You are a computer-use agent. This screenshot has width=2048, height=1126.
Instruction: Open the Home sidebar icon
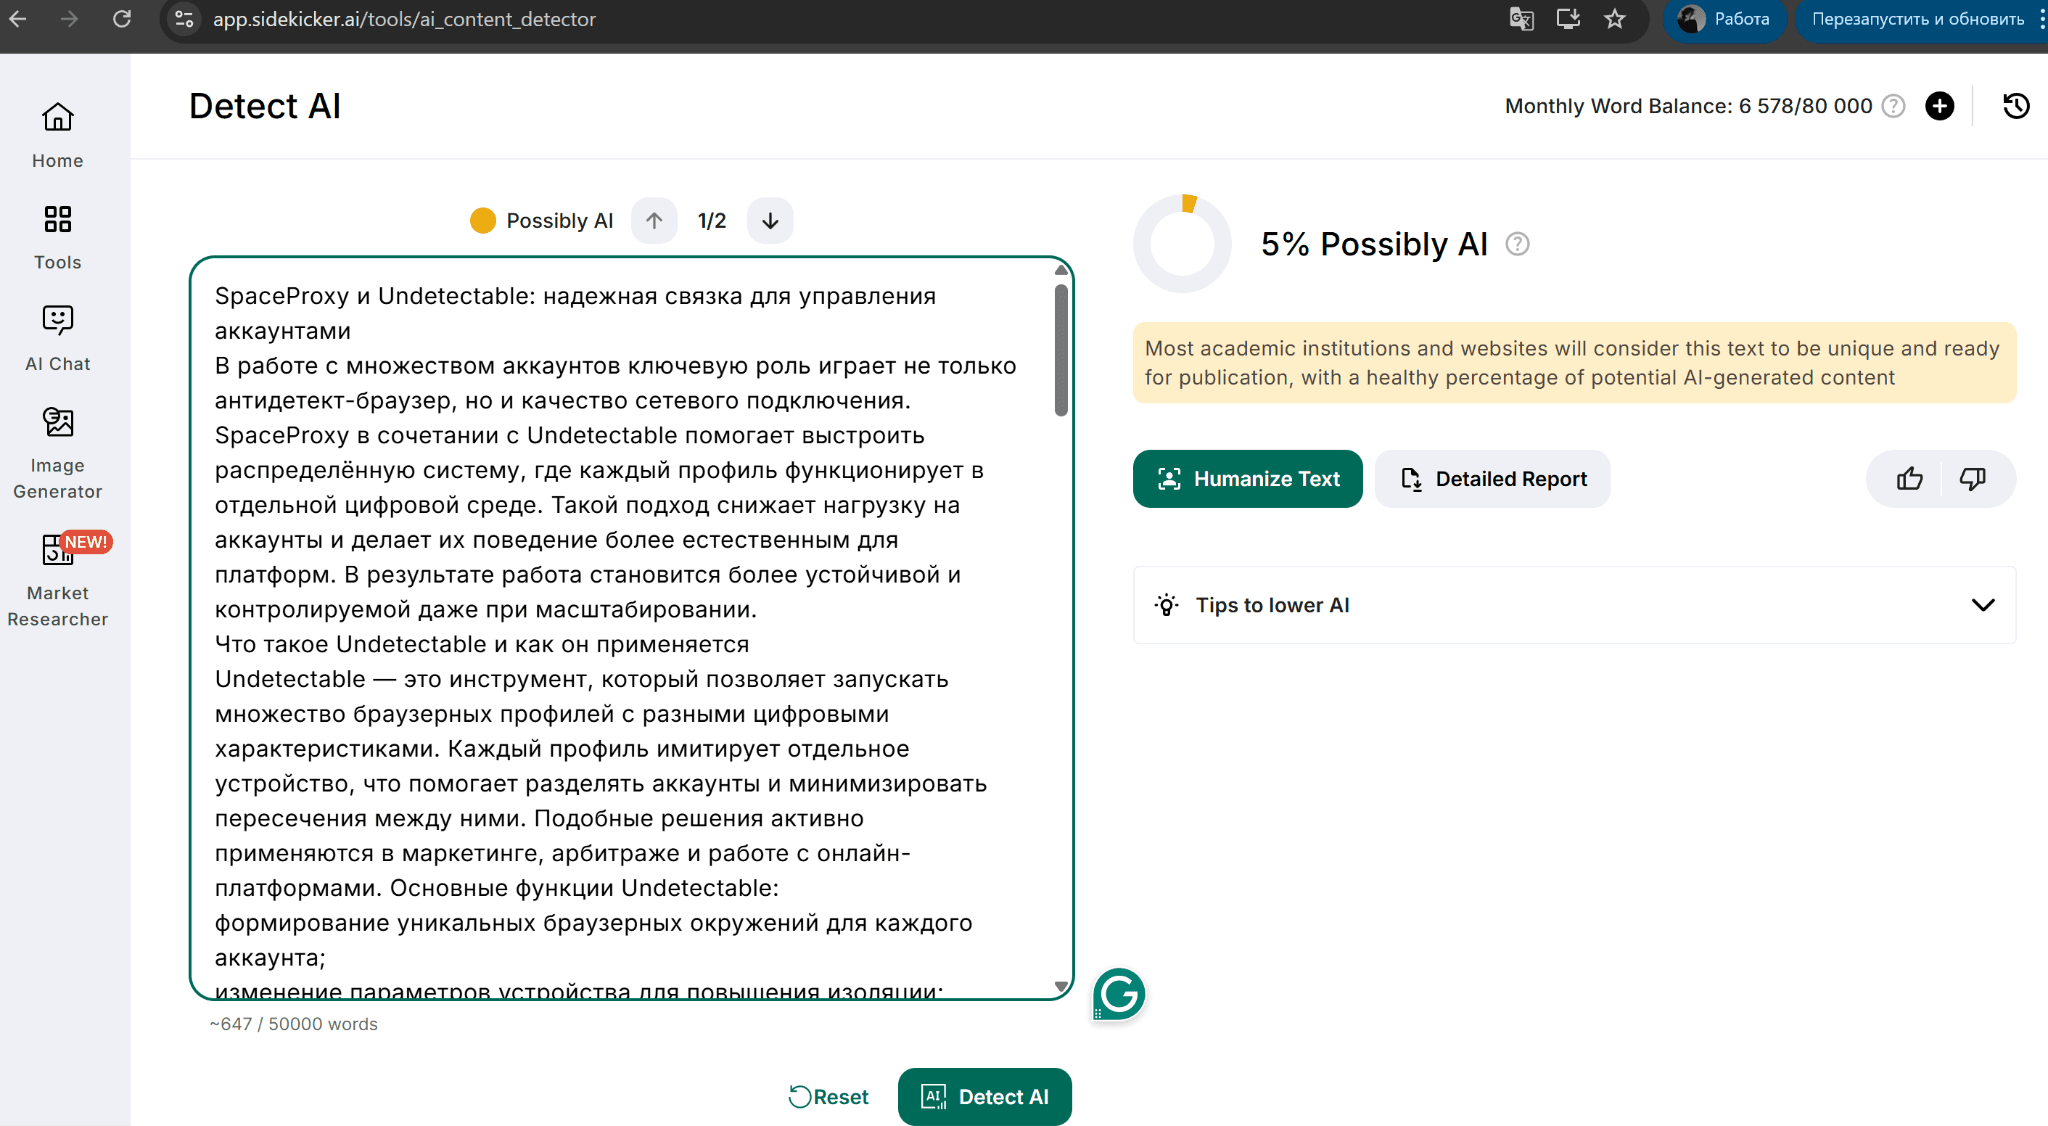click(x=58, y=118)
